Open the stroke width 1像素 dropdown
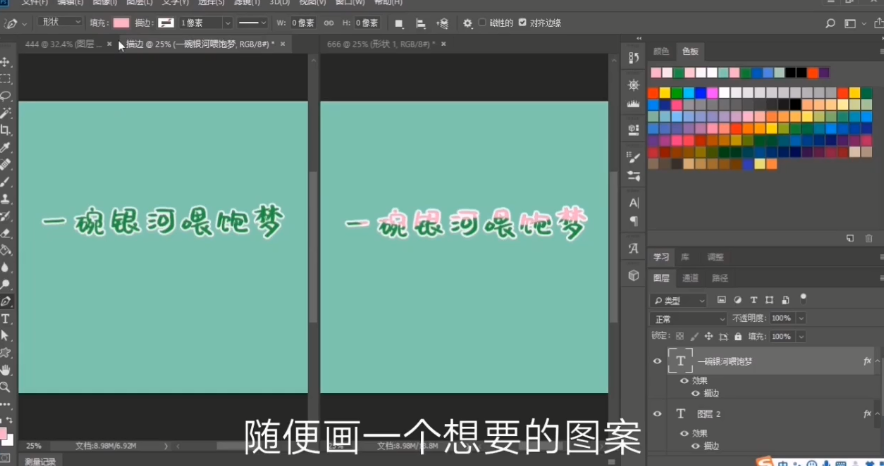 pos(227,23)
